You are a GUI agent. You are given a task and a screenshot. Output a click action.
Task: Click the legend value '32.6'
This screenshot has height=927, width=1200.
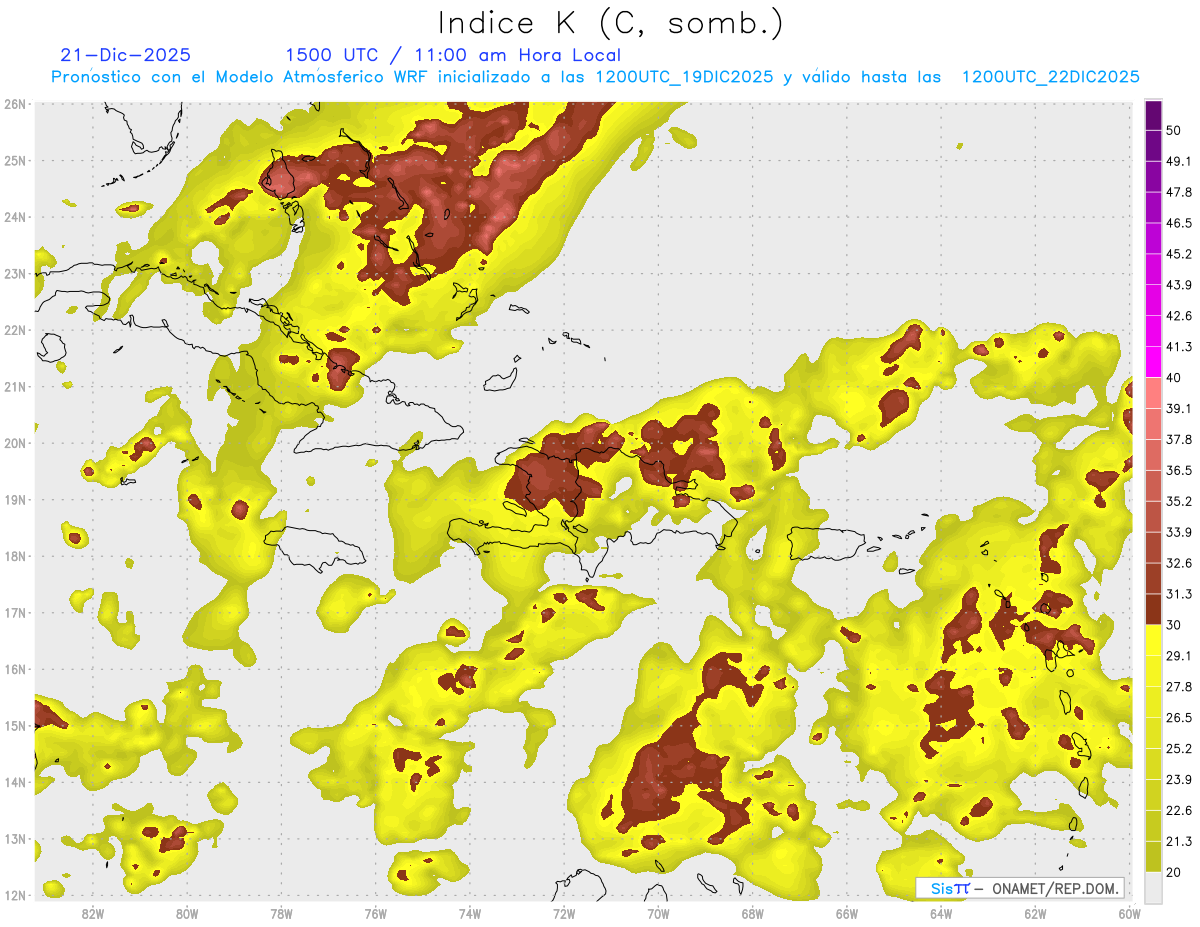coord(1179,563)
